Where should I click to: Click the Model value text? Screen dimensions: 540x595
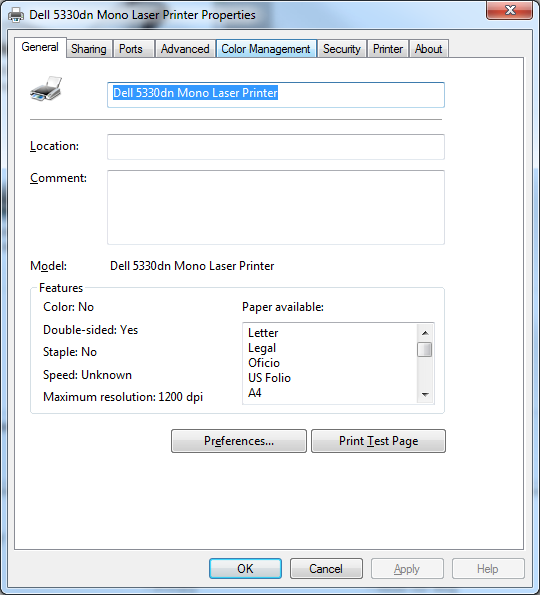coord(192,266)
